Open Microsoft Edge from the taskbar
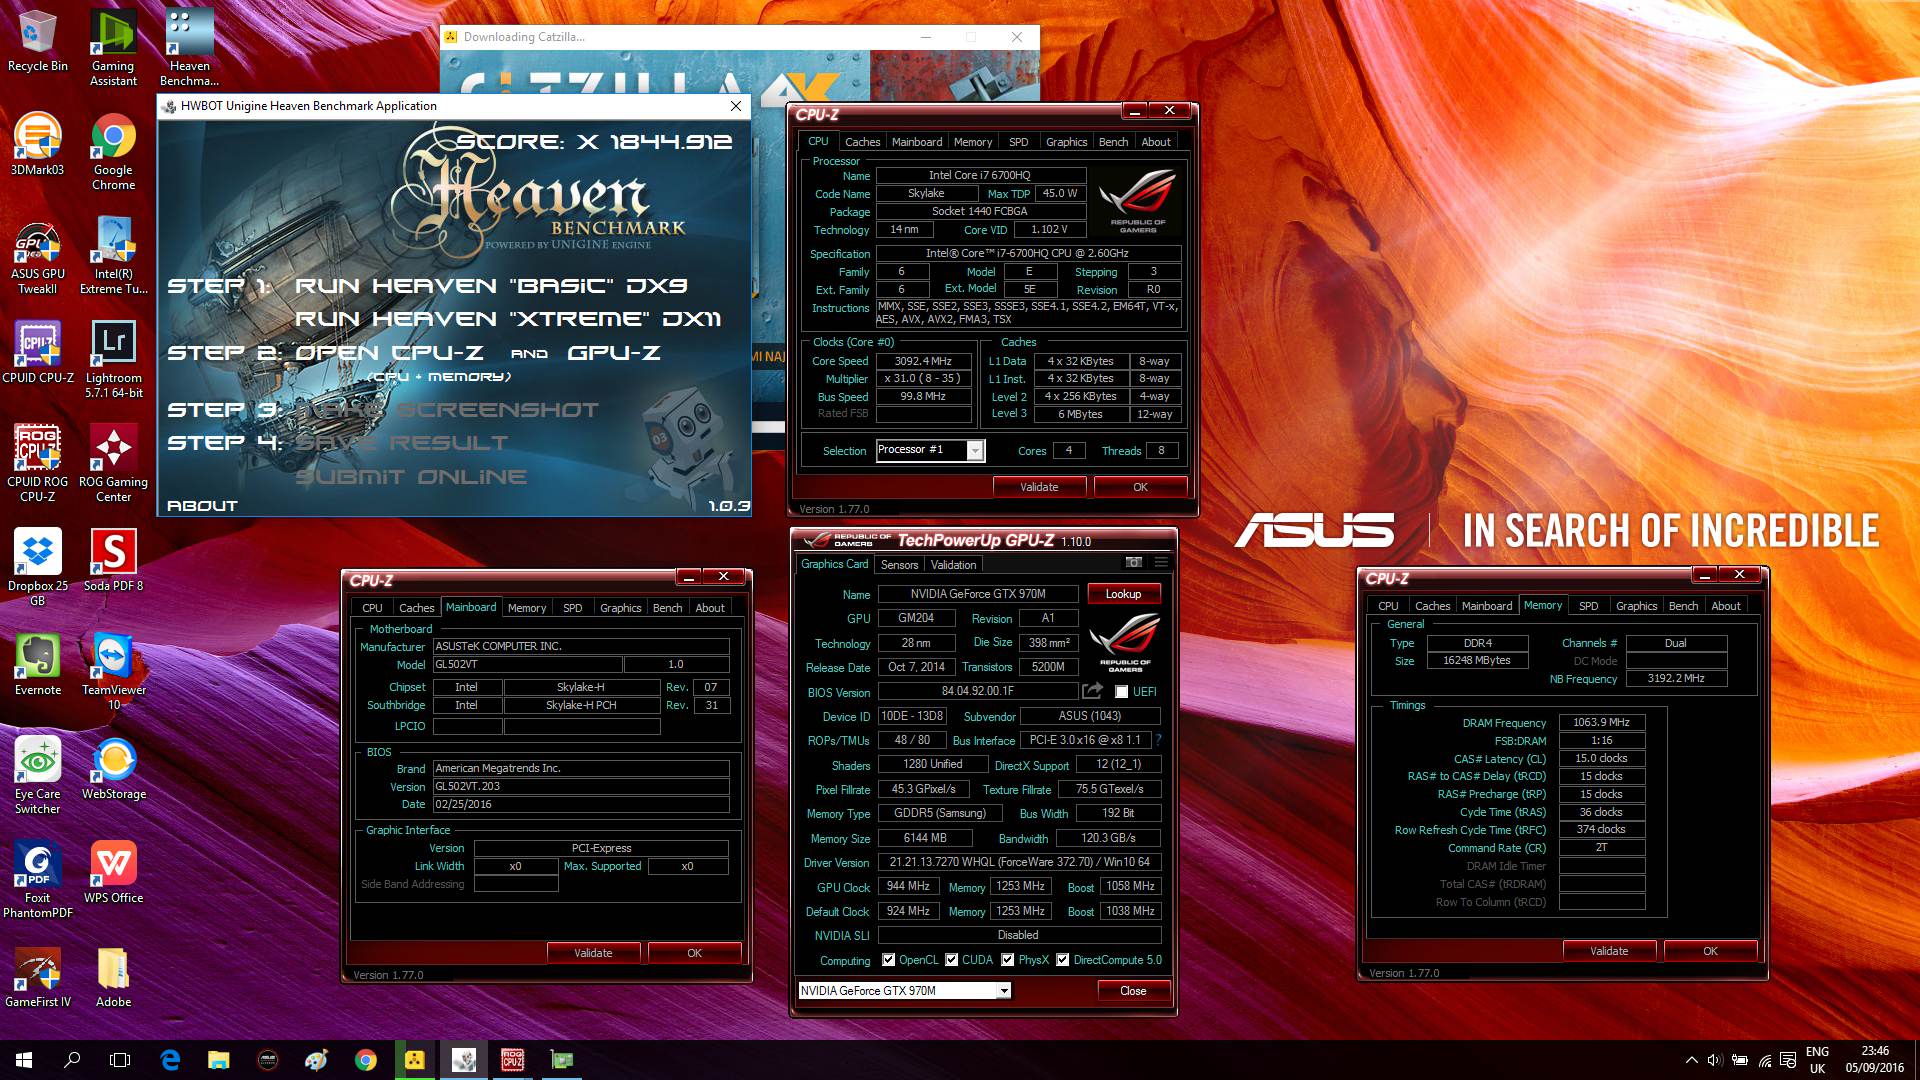This screenshot has height=1080, width=1920. pos(170,1060)
